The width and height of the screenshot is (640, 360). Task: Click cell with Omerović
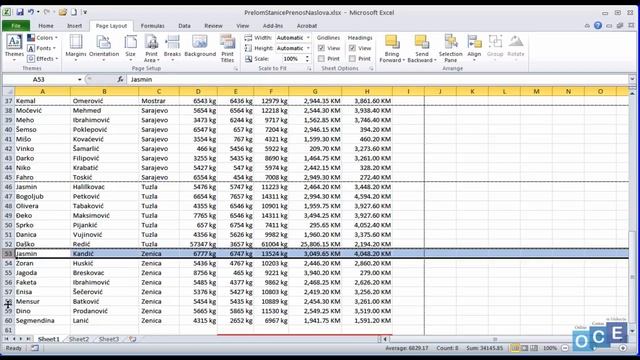(104, 101)
